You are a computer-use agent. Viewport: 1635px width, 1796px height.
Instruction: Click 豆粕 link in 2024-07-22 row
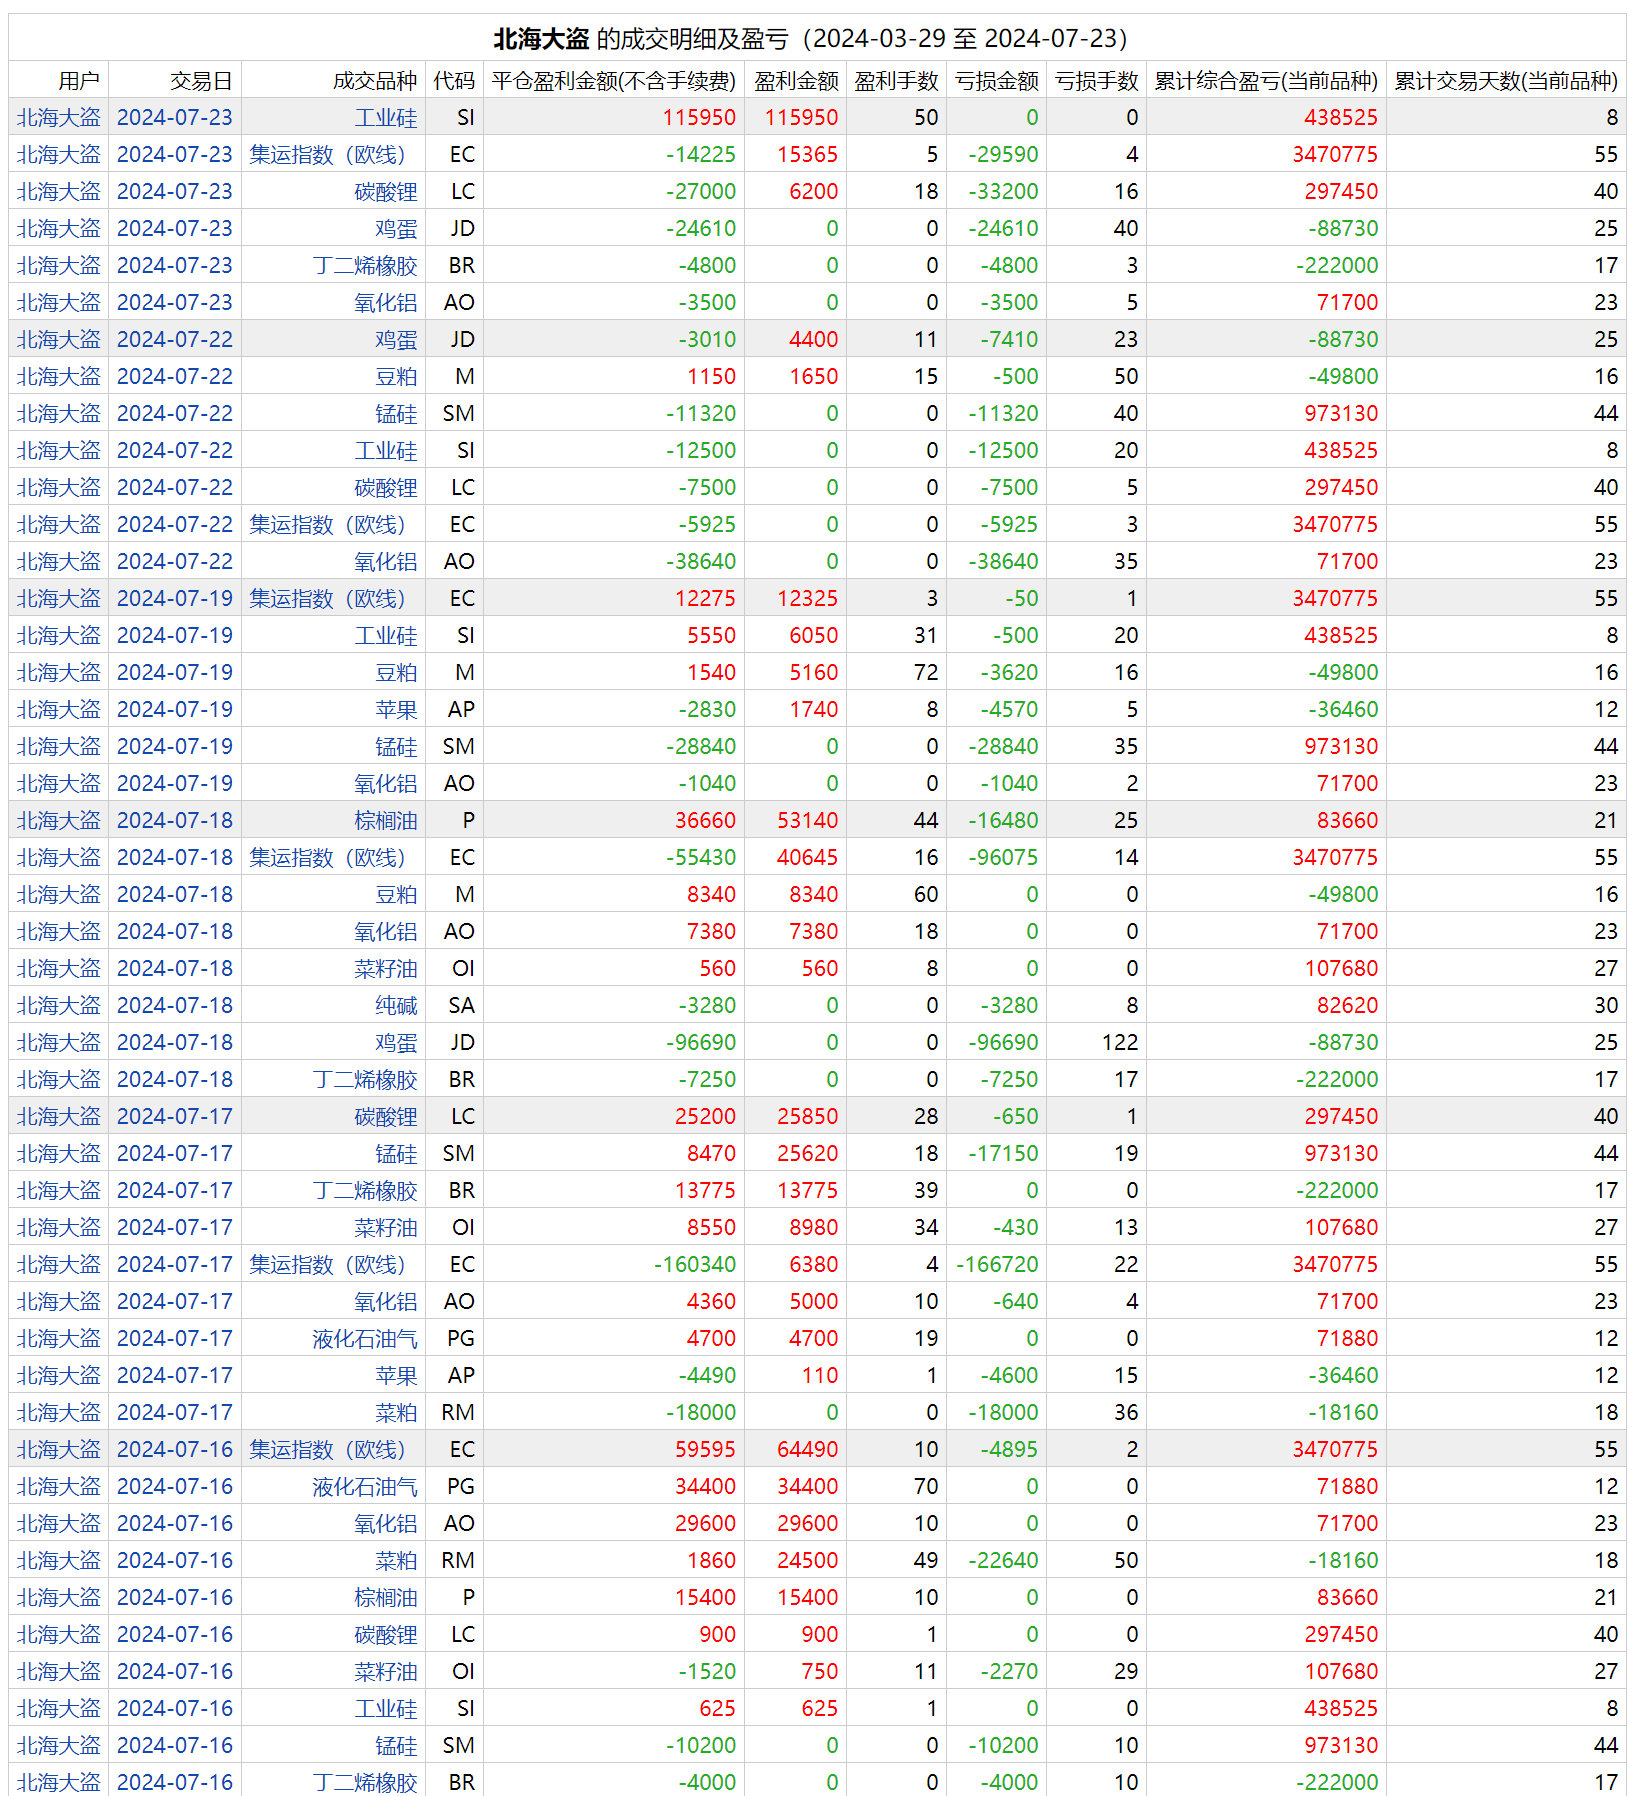tap(396, 376)
